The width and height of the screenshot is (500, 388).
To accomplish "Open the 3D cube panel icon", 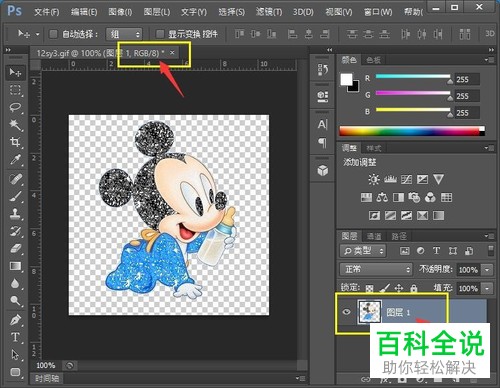I will (x=322, y=171).
